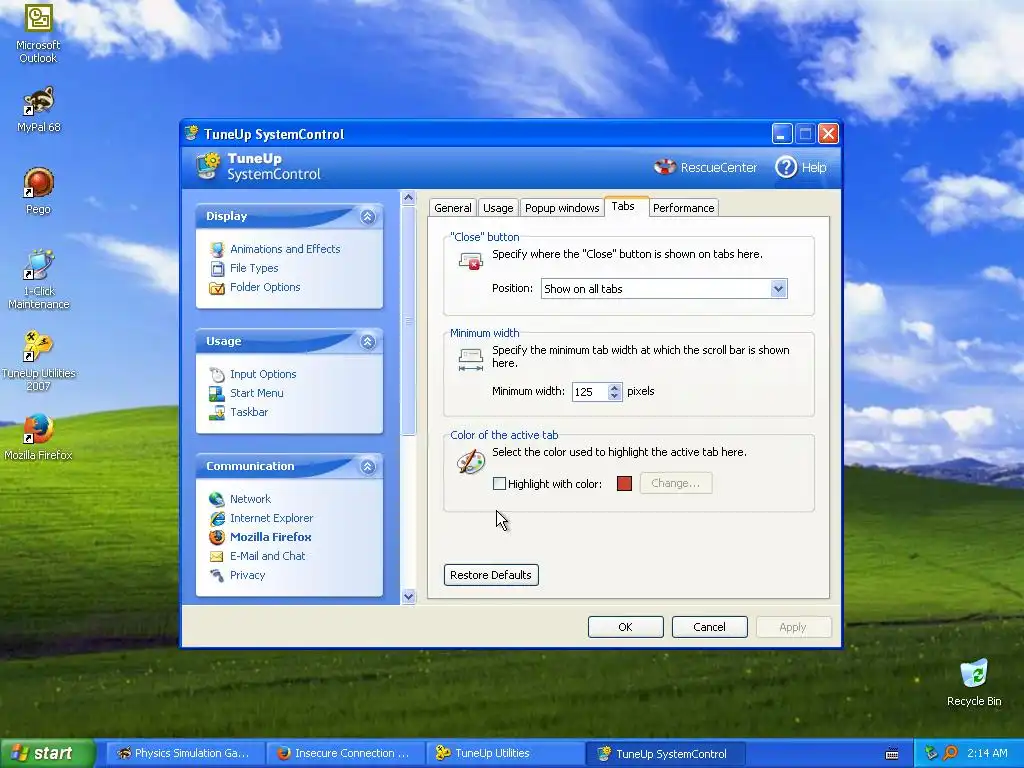
Task: Switch to the Usage tab
Action: [498, 208]
